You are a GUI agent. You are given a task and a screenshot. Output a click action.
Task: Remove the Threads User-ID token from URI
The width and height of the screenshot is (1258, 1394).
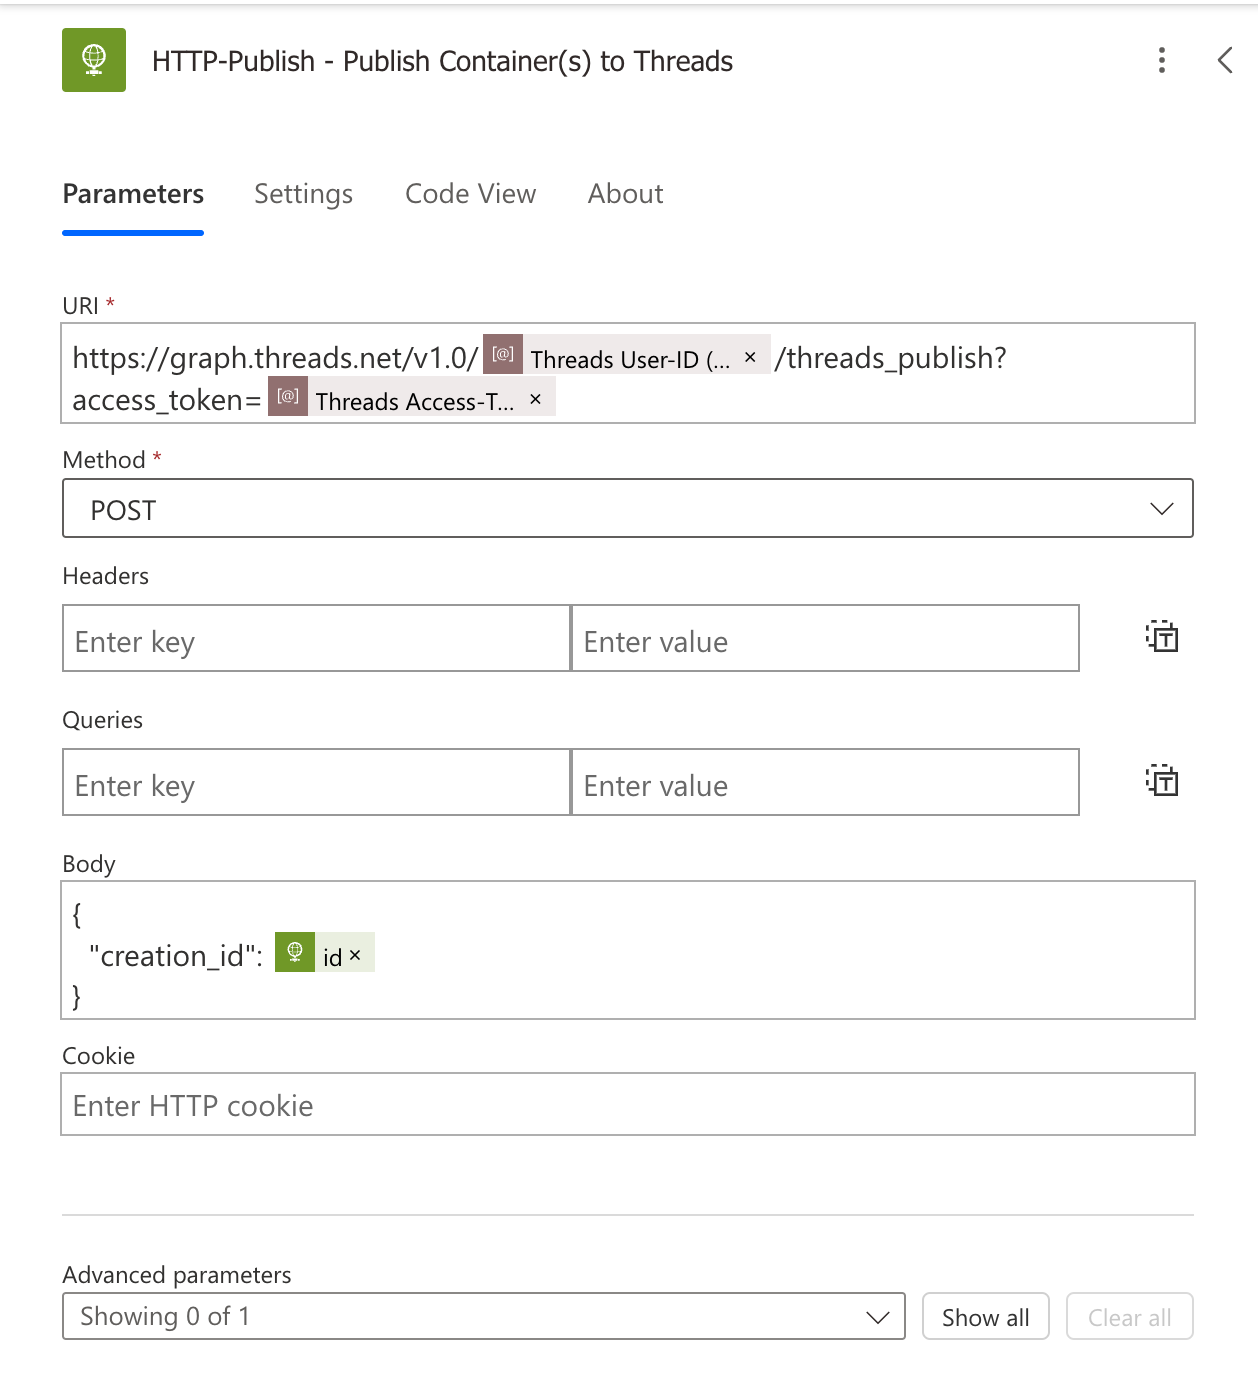pyautogui.click(x=750, y=357)
